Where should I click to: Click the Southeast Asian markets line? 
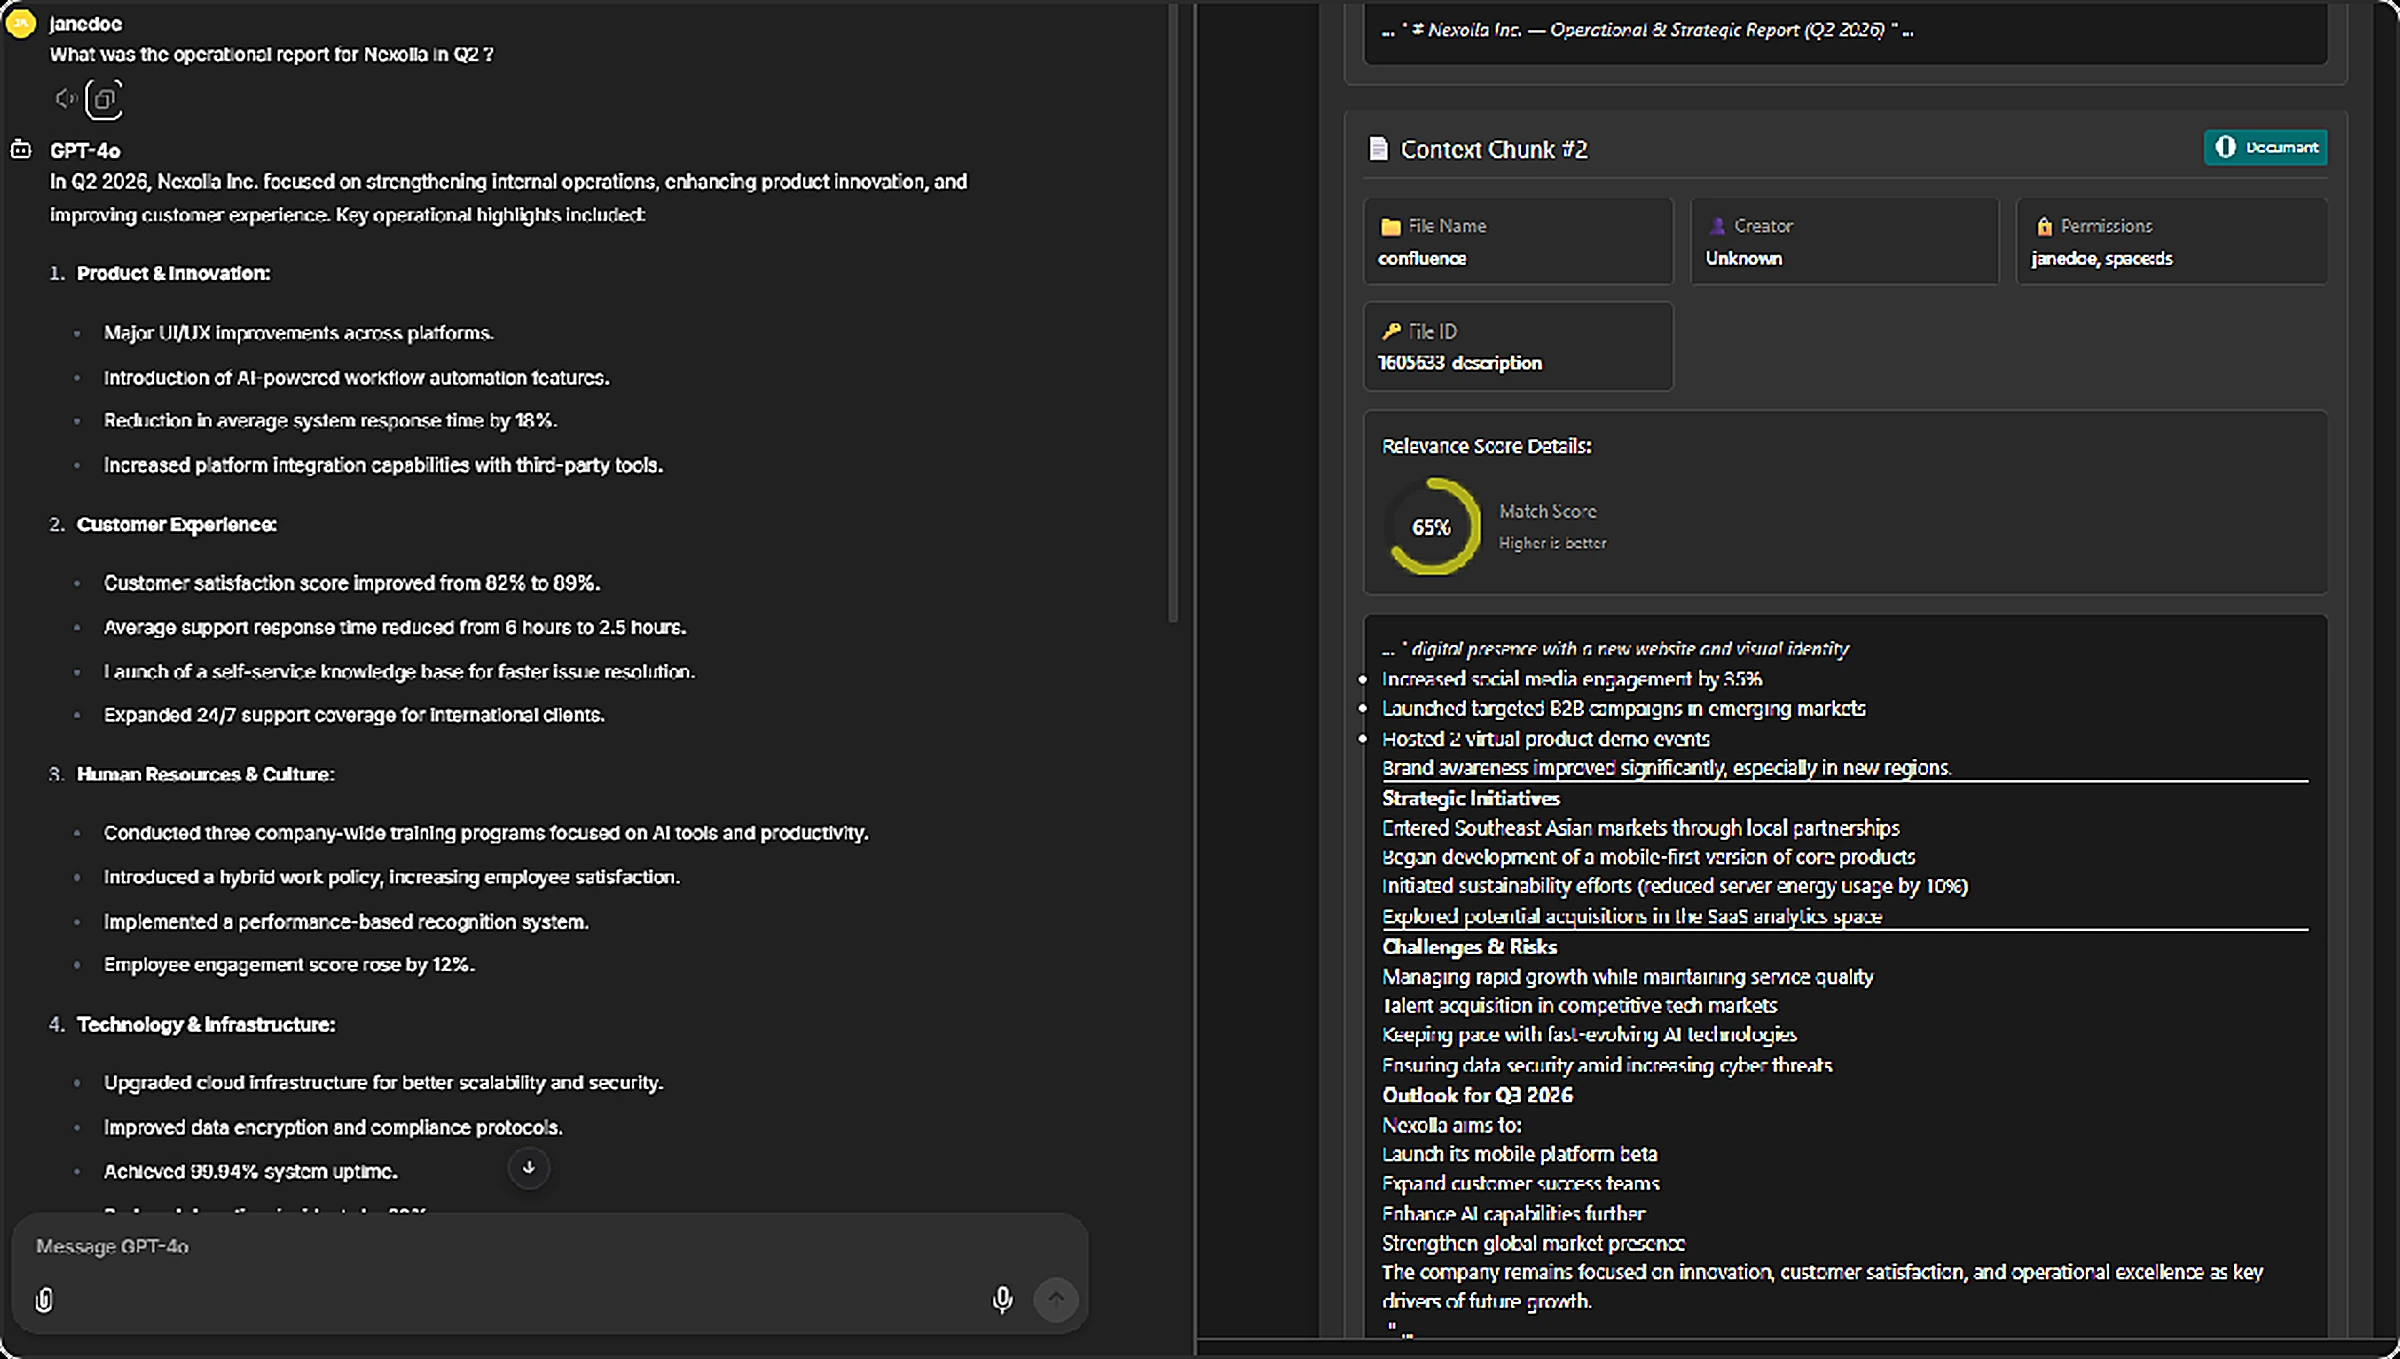coord(1641,829)
